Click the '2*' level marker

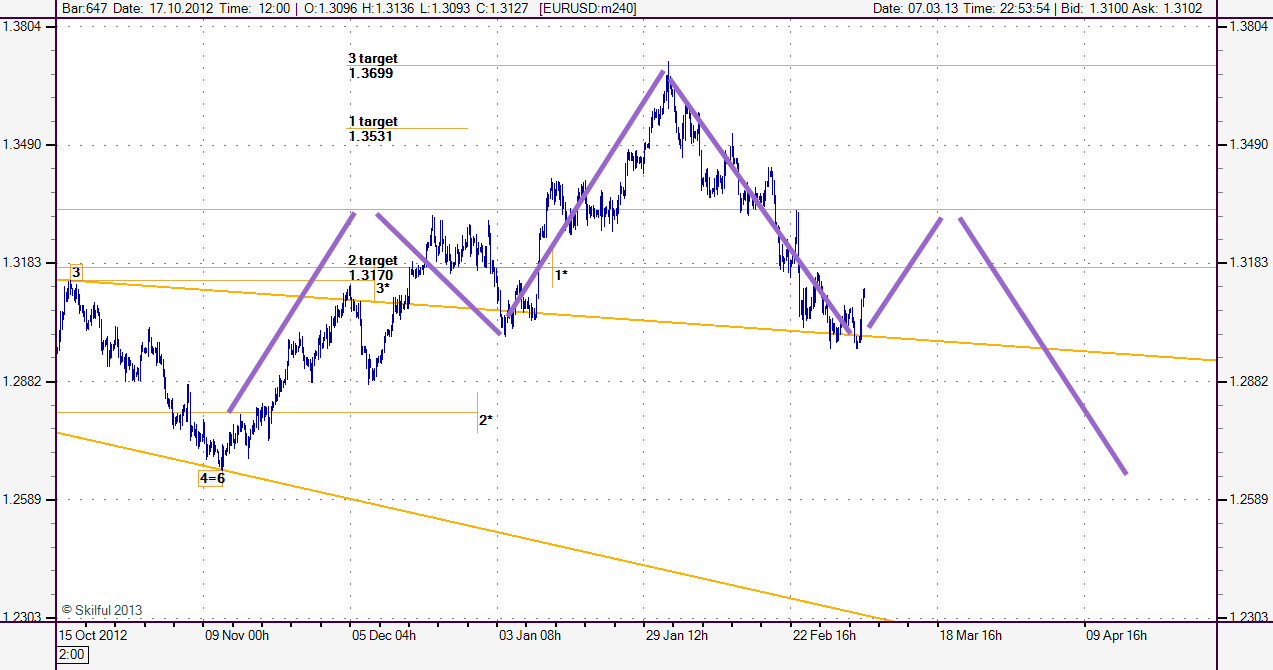click(x=485, y=420)
